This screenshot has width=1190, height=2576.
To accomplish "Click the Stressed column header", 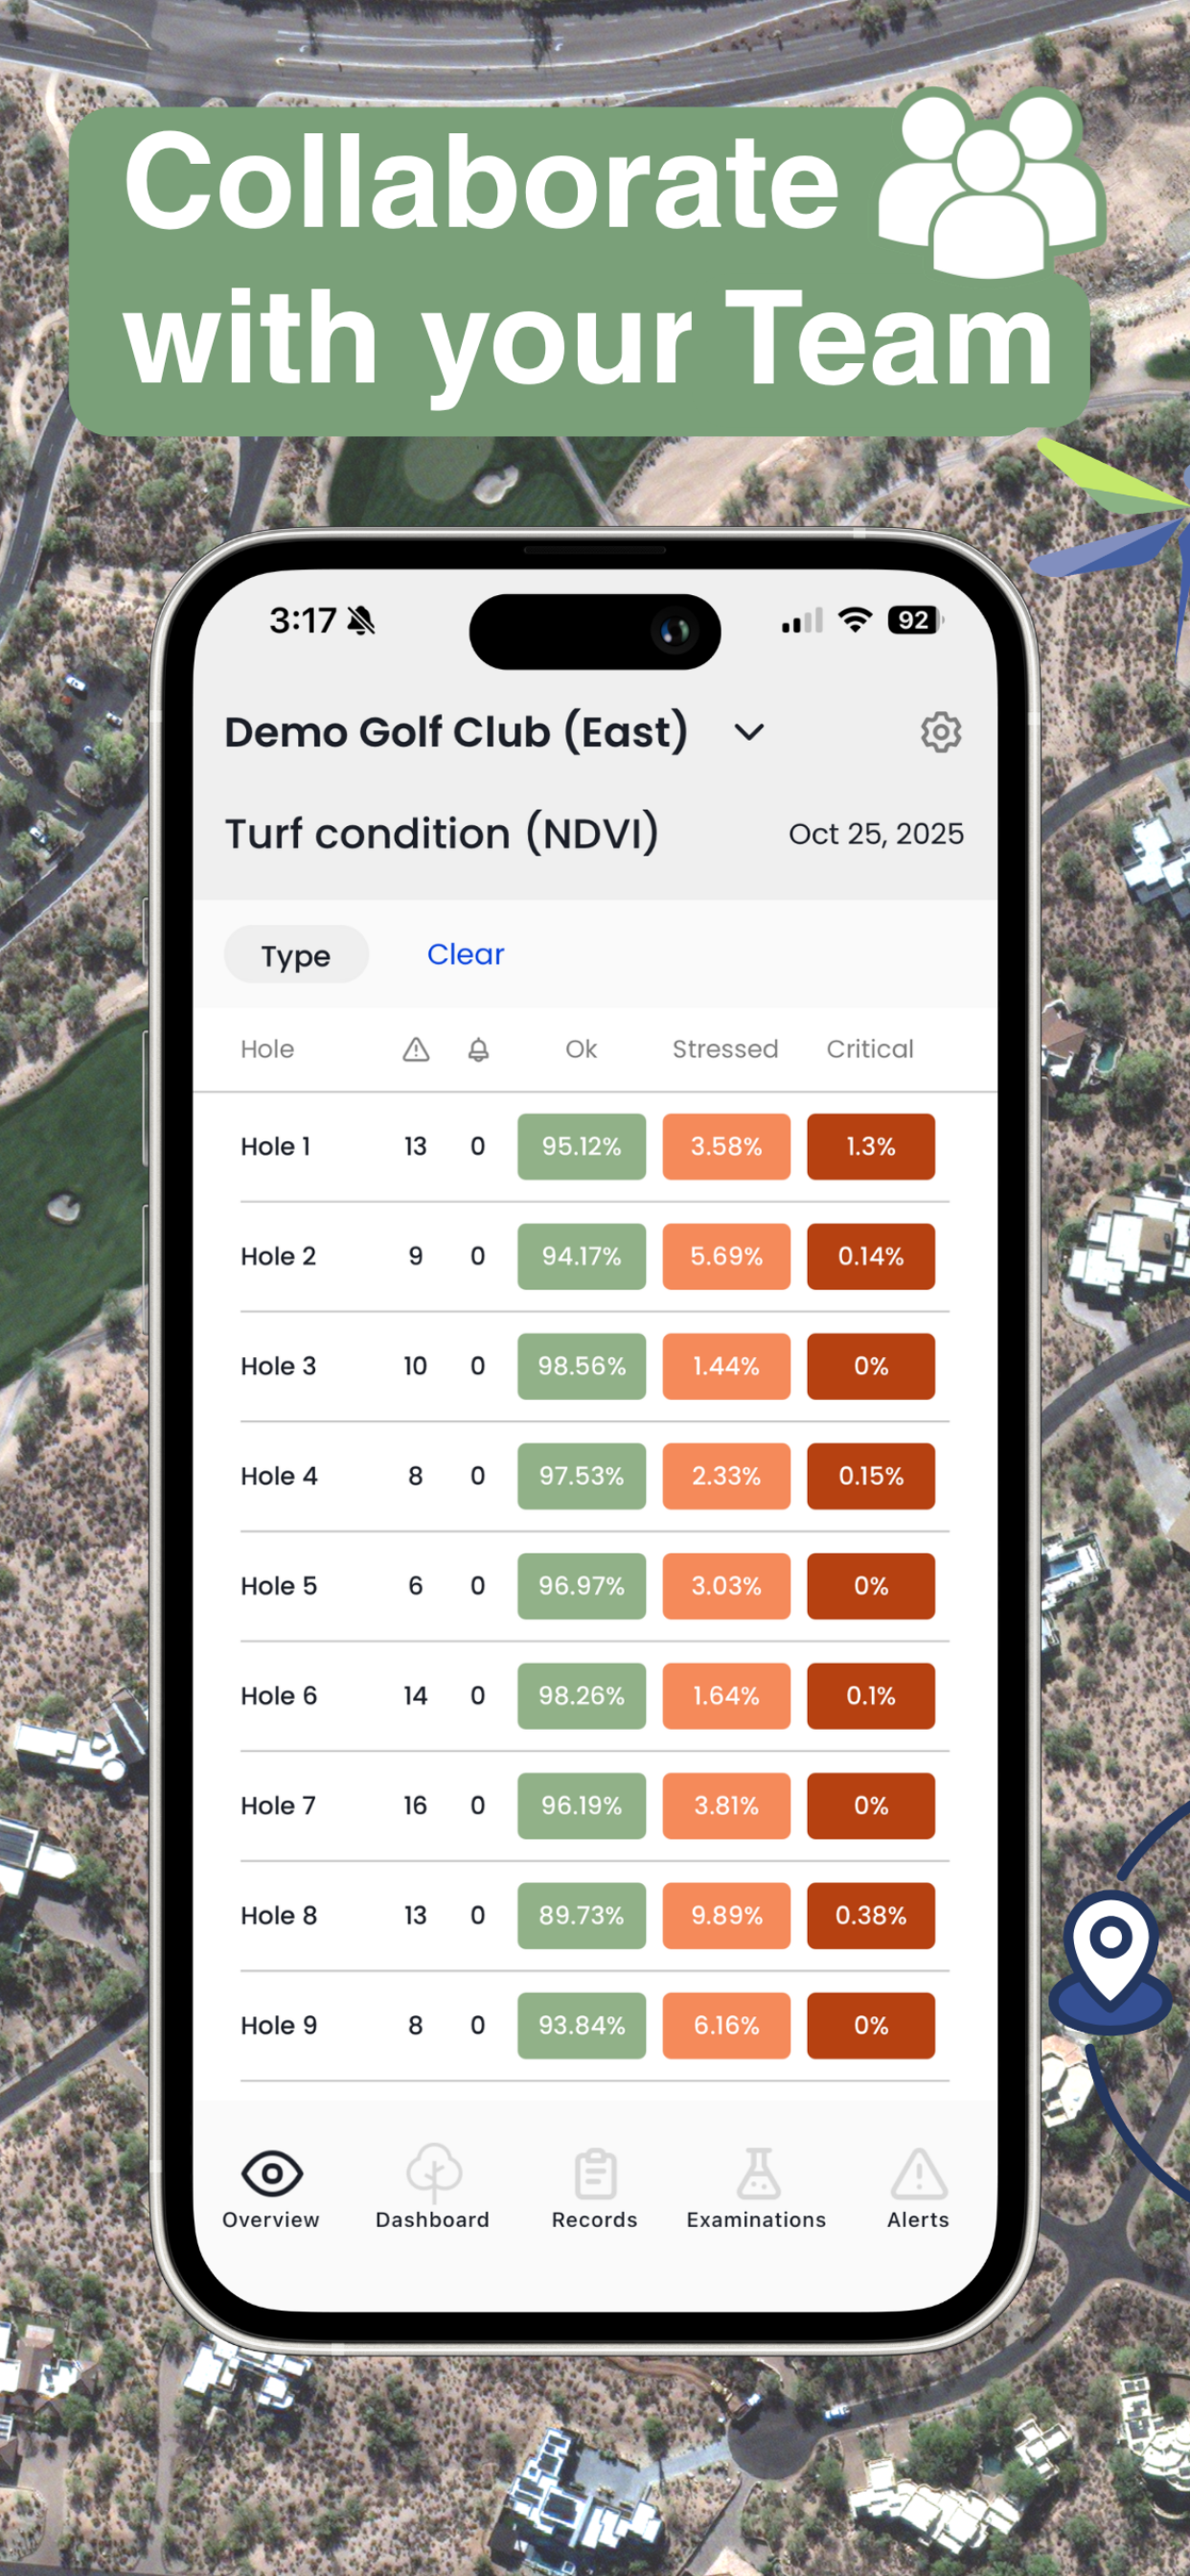I will tap(725, 1049).
